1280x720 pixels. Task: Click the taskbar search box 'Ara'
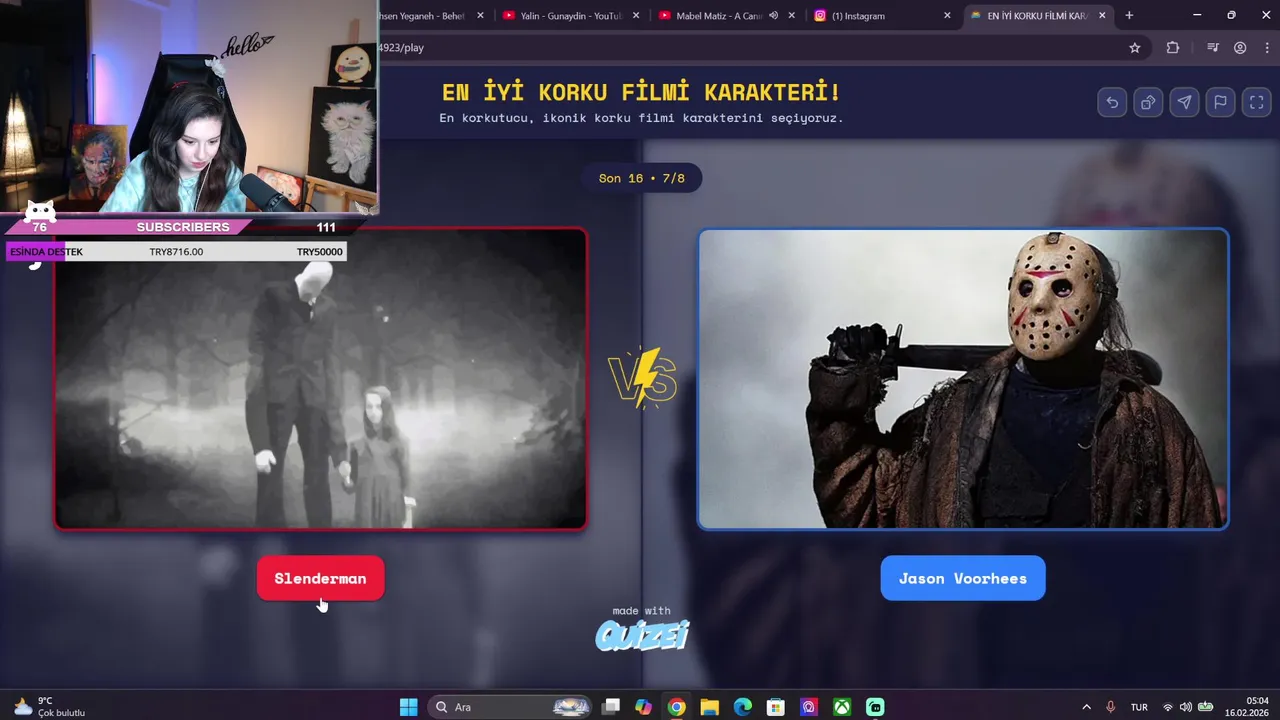click(511, 707)
